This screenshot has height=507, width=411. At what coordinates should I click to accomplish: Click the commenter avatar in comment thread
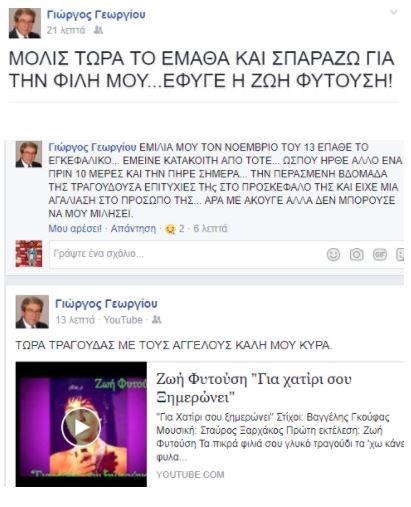tap(29, 154)
